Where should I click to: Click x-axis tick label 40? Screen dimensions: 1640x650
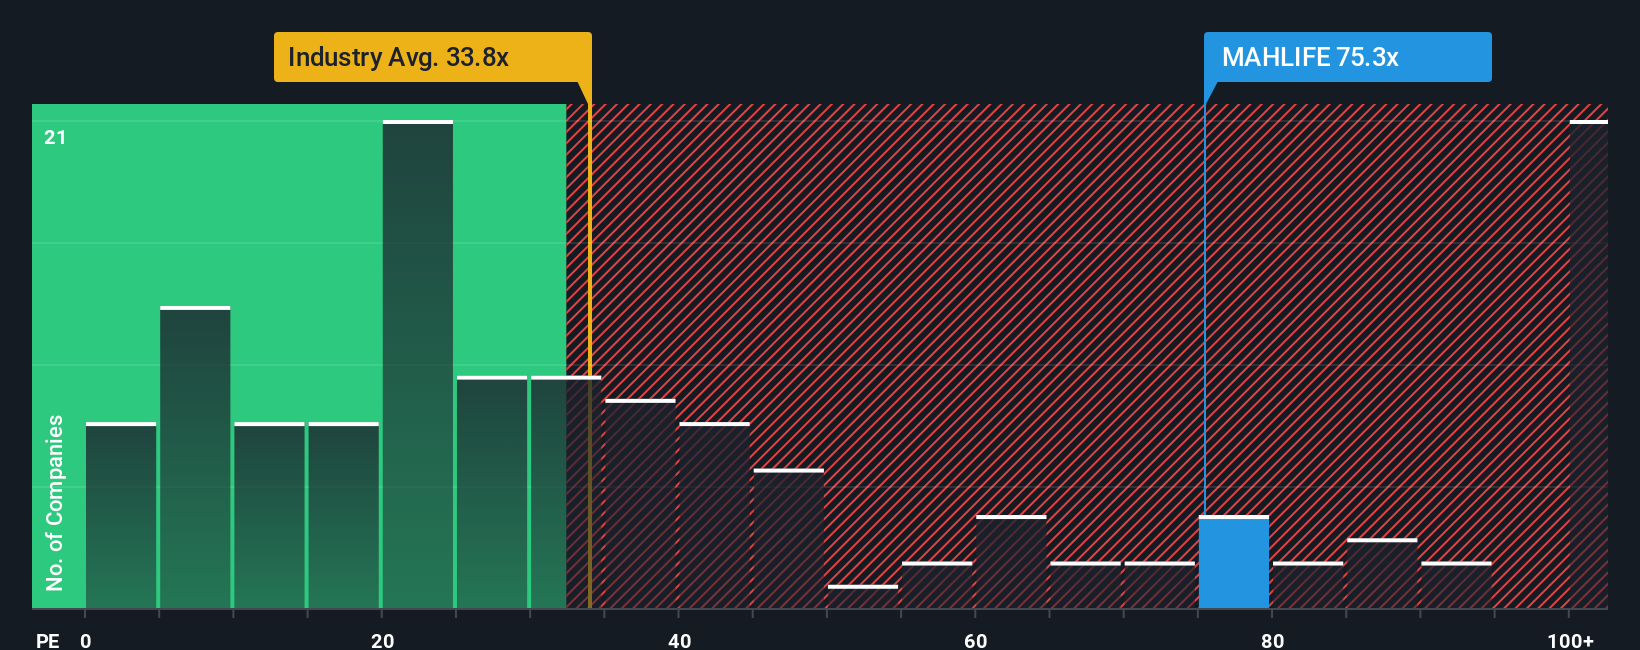click(679, 640)
